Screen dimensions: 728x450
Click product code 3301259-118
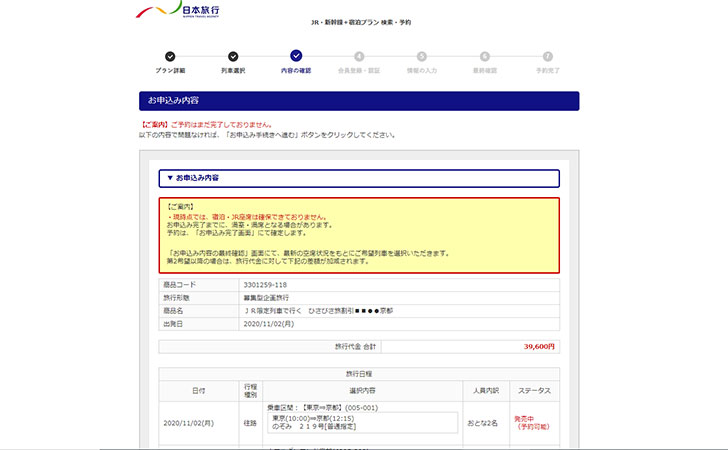(x=265, y=285)
